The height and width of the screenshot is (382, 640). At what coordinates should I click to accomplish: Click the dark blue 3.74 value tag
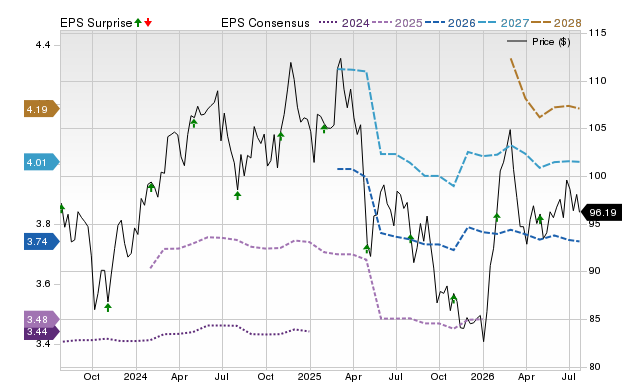42,242
